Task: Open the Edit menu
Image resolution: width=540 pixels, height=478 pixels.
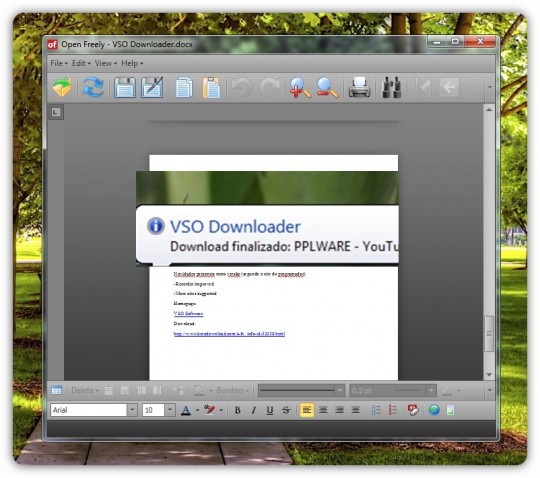Action: tap(81, 63)
